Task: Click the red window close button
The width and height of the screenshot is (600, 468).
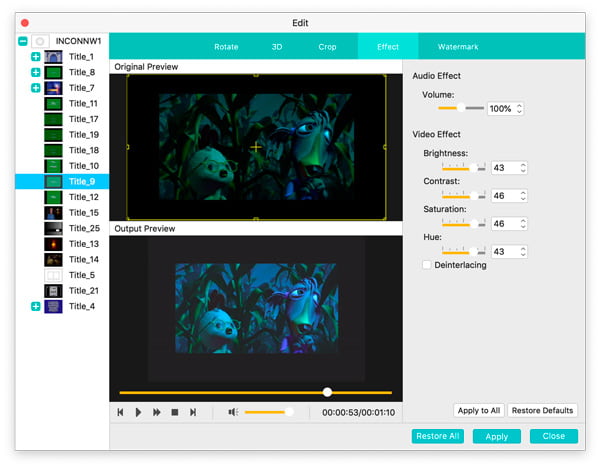Action: point(25,23)
